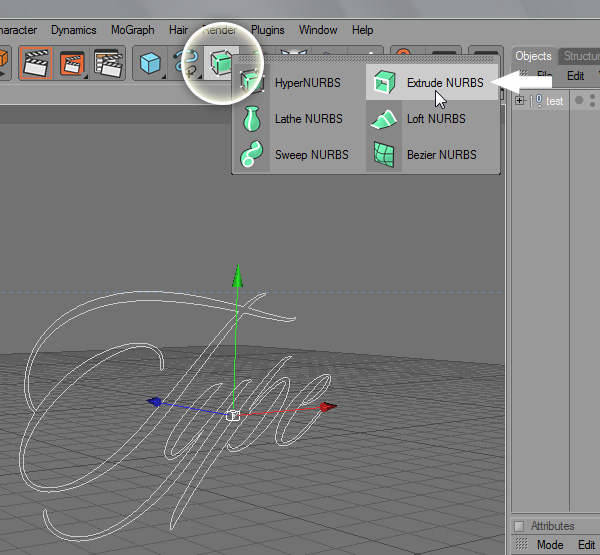Open the Plugins menu
Viewport: 600px width, 555px height.
coord(268,30)
